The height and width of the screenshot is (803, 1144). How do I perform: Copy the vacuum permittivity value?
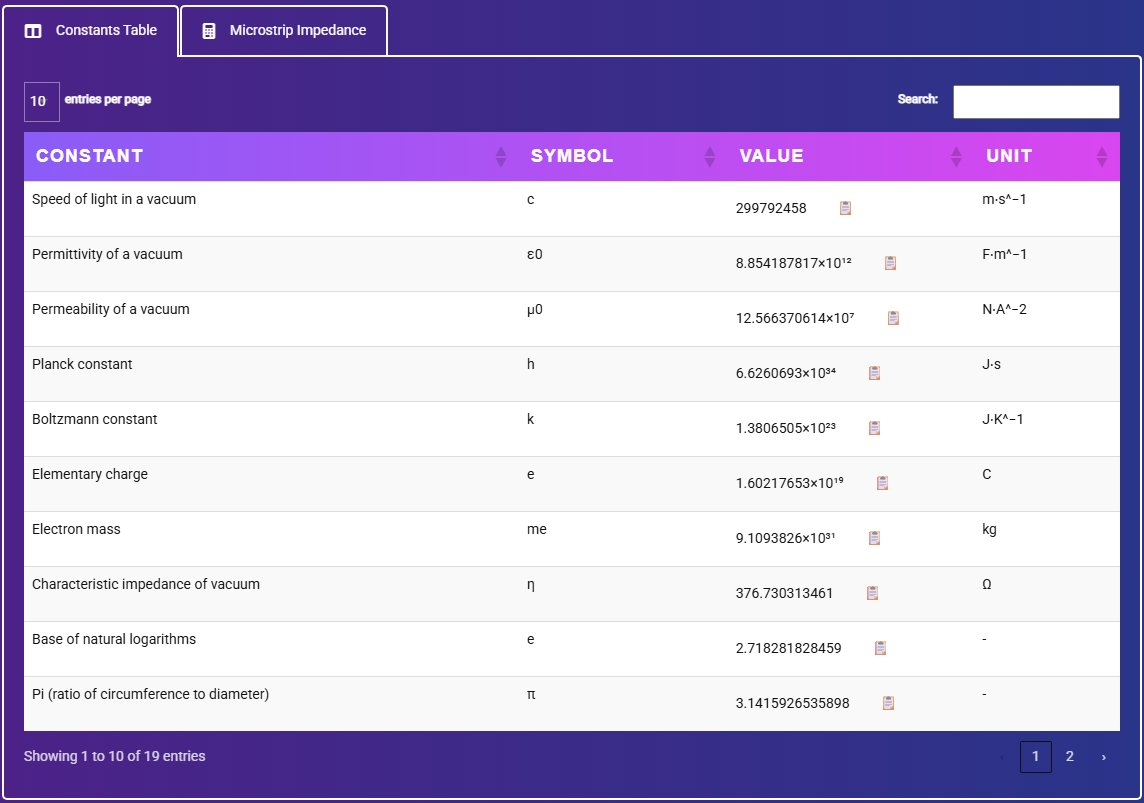tap(890, 263)
